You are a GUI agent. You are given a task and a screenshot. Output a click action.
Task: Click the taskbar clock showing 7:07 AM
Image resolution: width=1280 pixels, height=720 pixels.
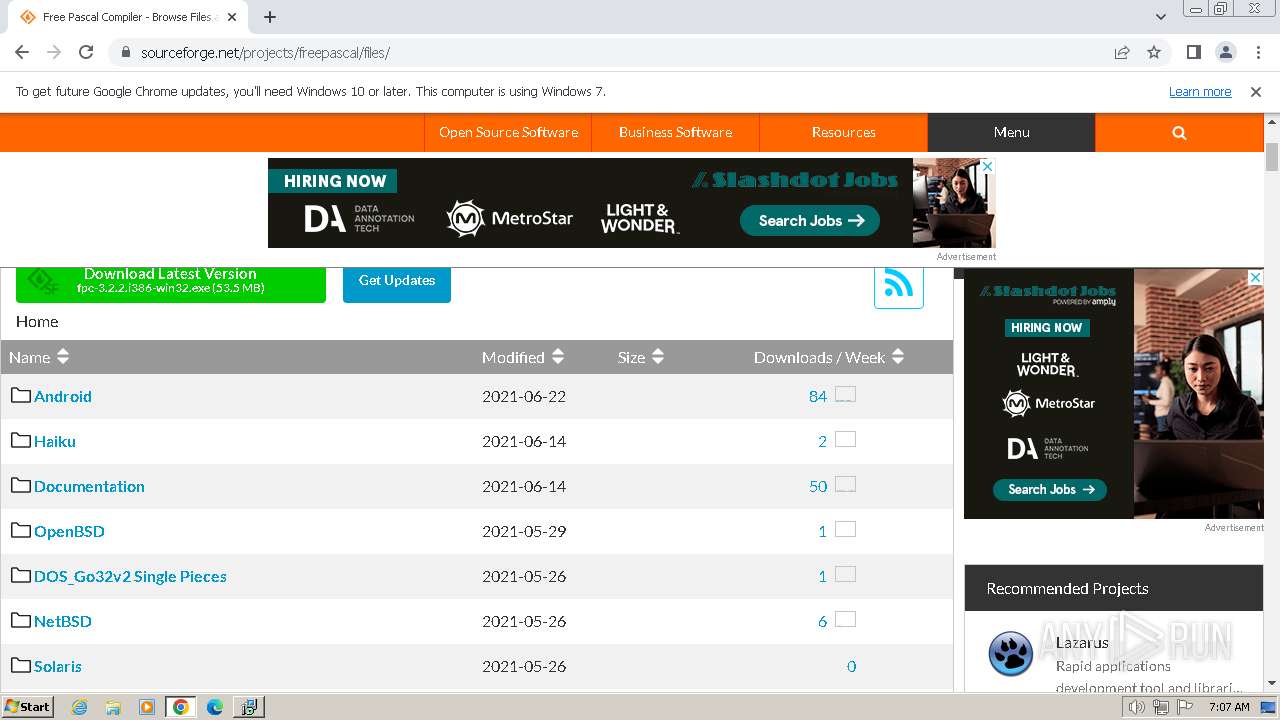[x=1229, y=707]
